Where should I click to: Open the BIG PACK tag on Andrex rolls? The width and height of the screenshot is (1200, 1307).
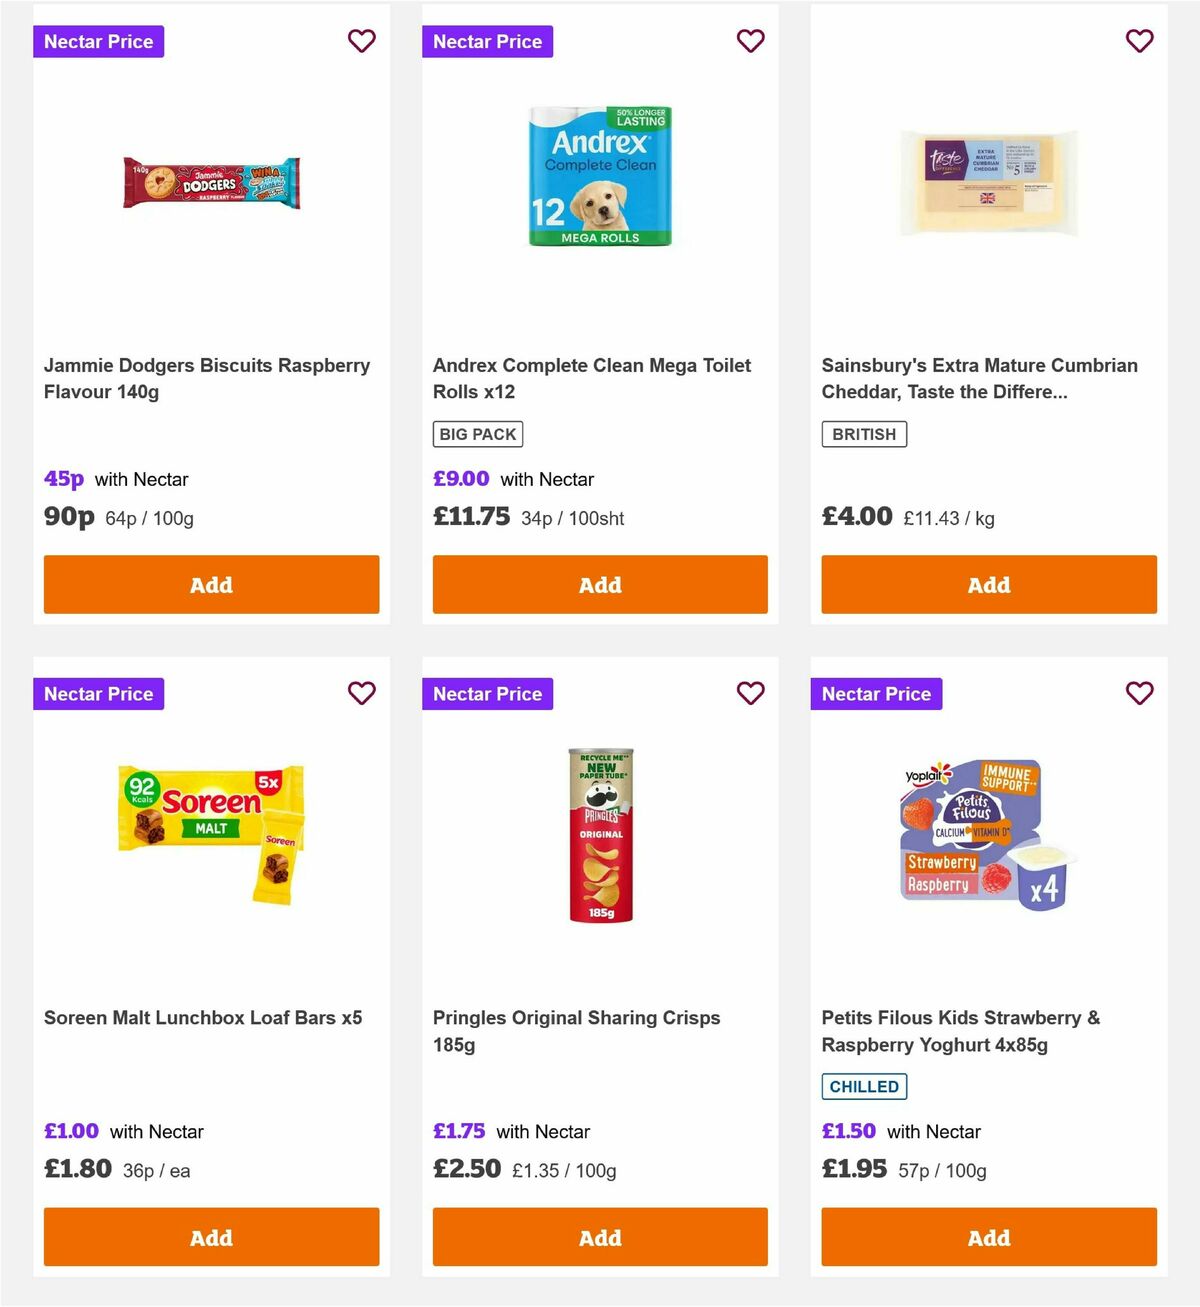pos(477,433)
